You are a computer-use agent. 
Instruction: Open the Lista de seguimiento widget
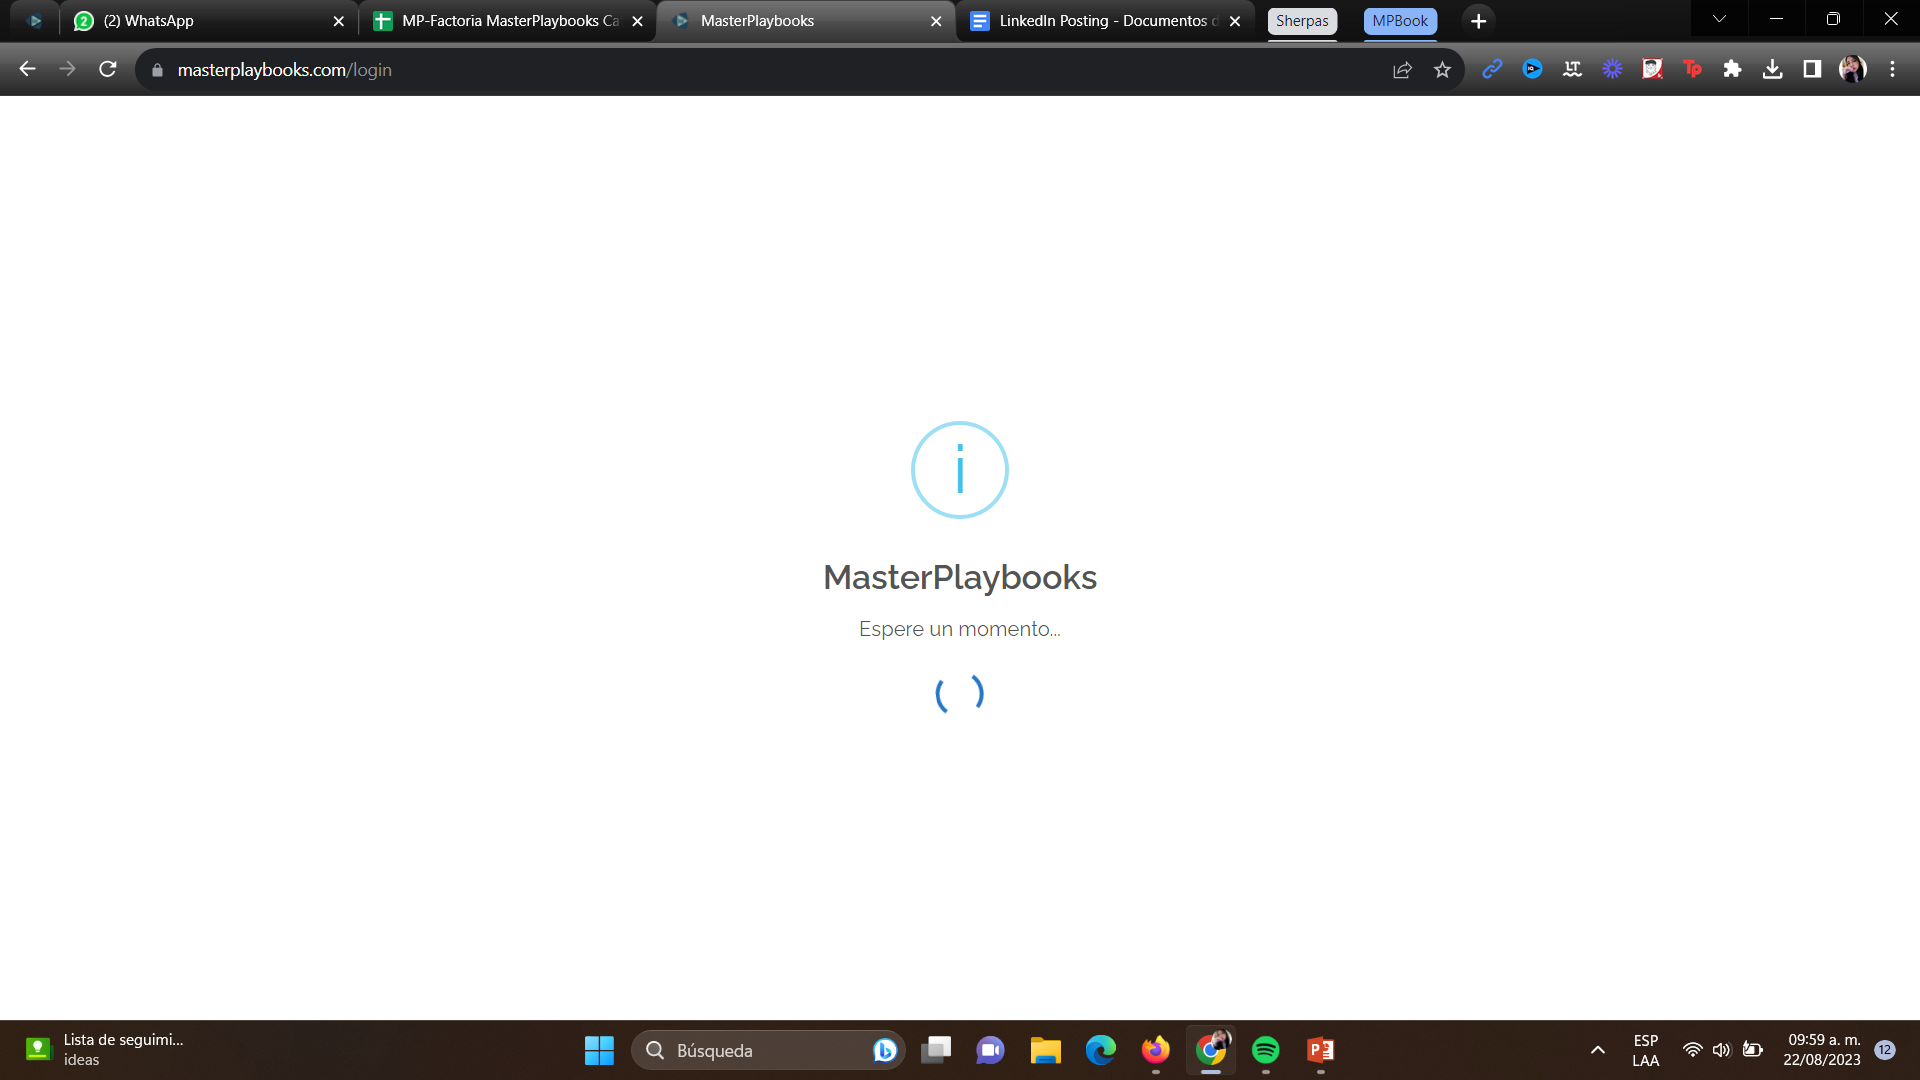105,1050
